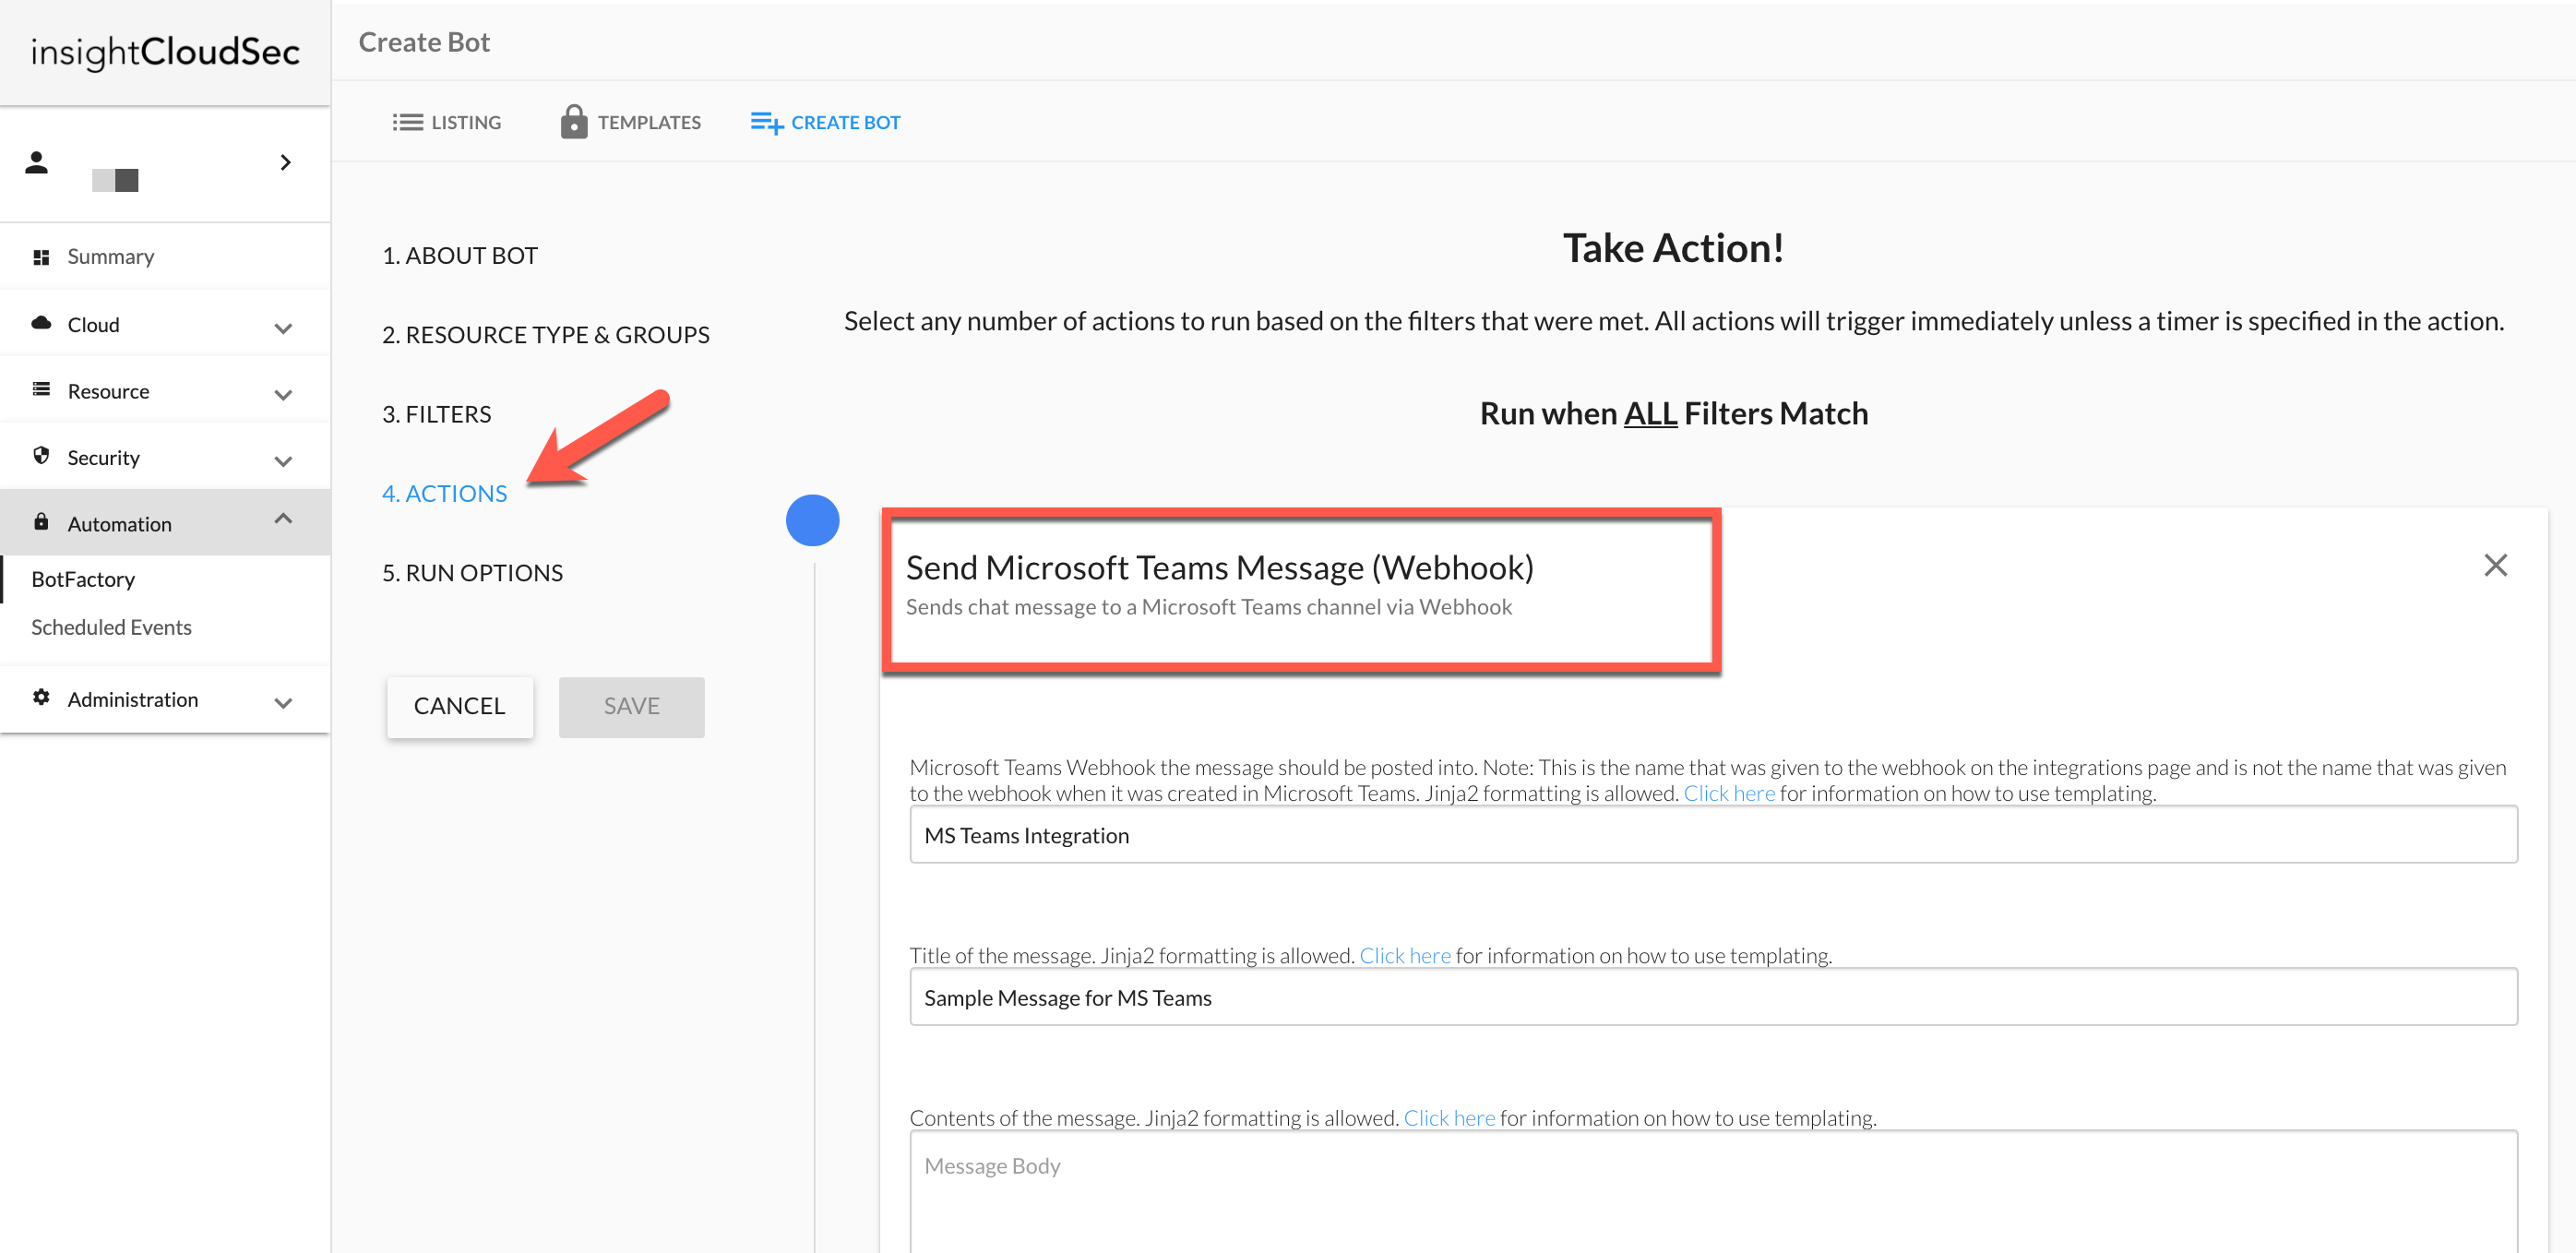The width and height of the screenshot is (2576, 1253).
Task: Expand the user account arrow
Action: (286, 162)
